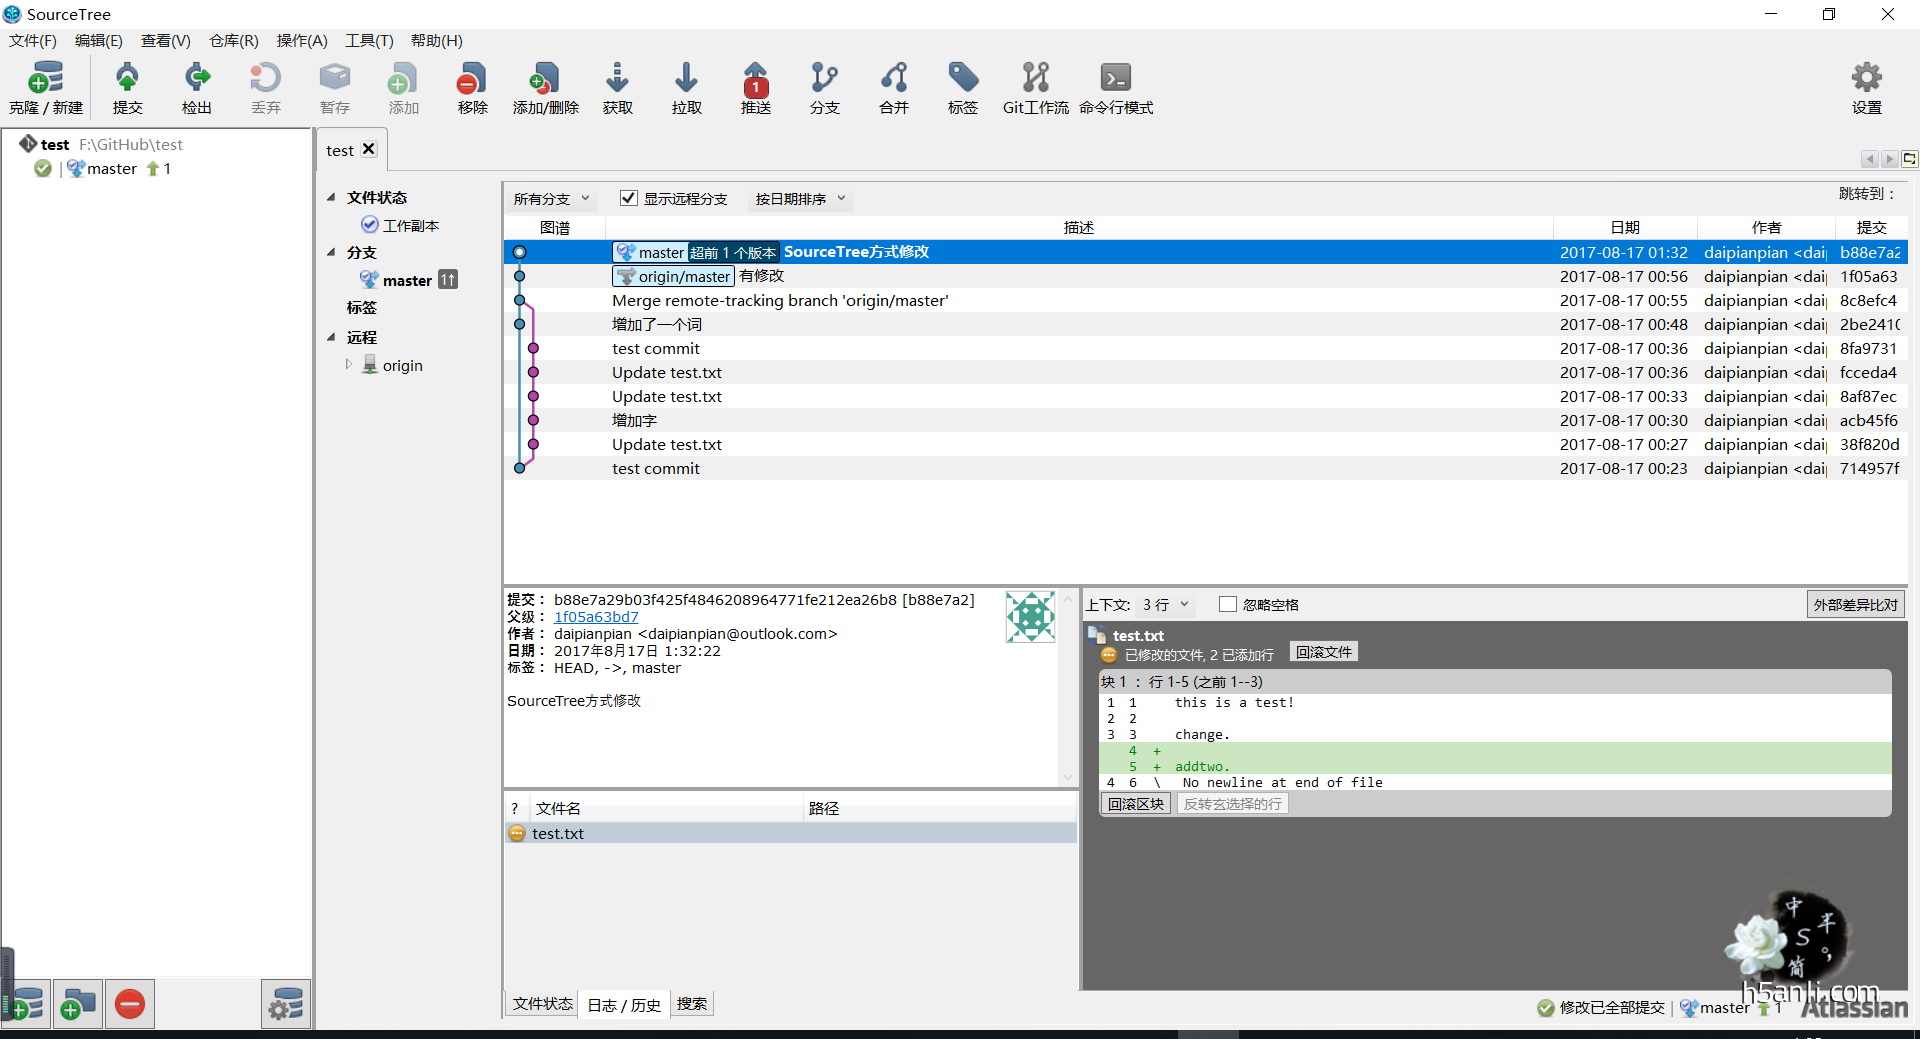Open parent commit link 1f05a63bd7

[x=596, y=617]
